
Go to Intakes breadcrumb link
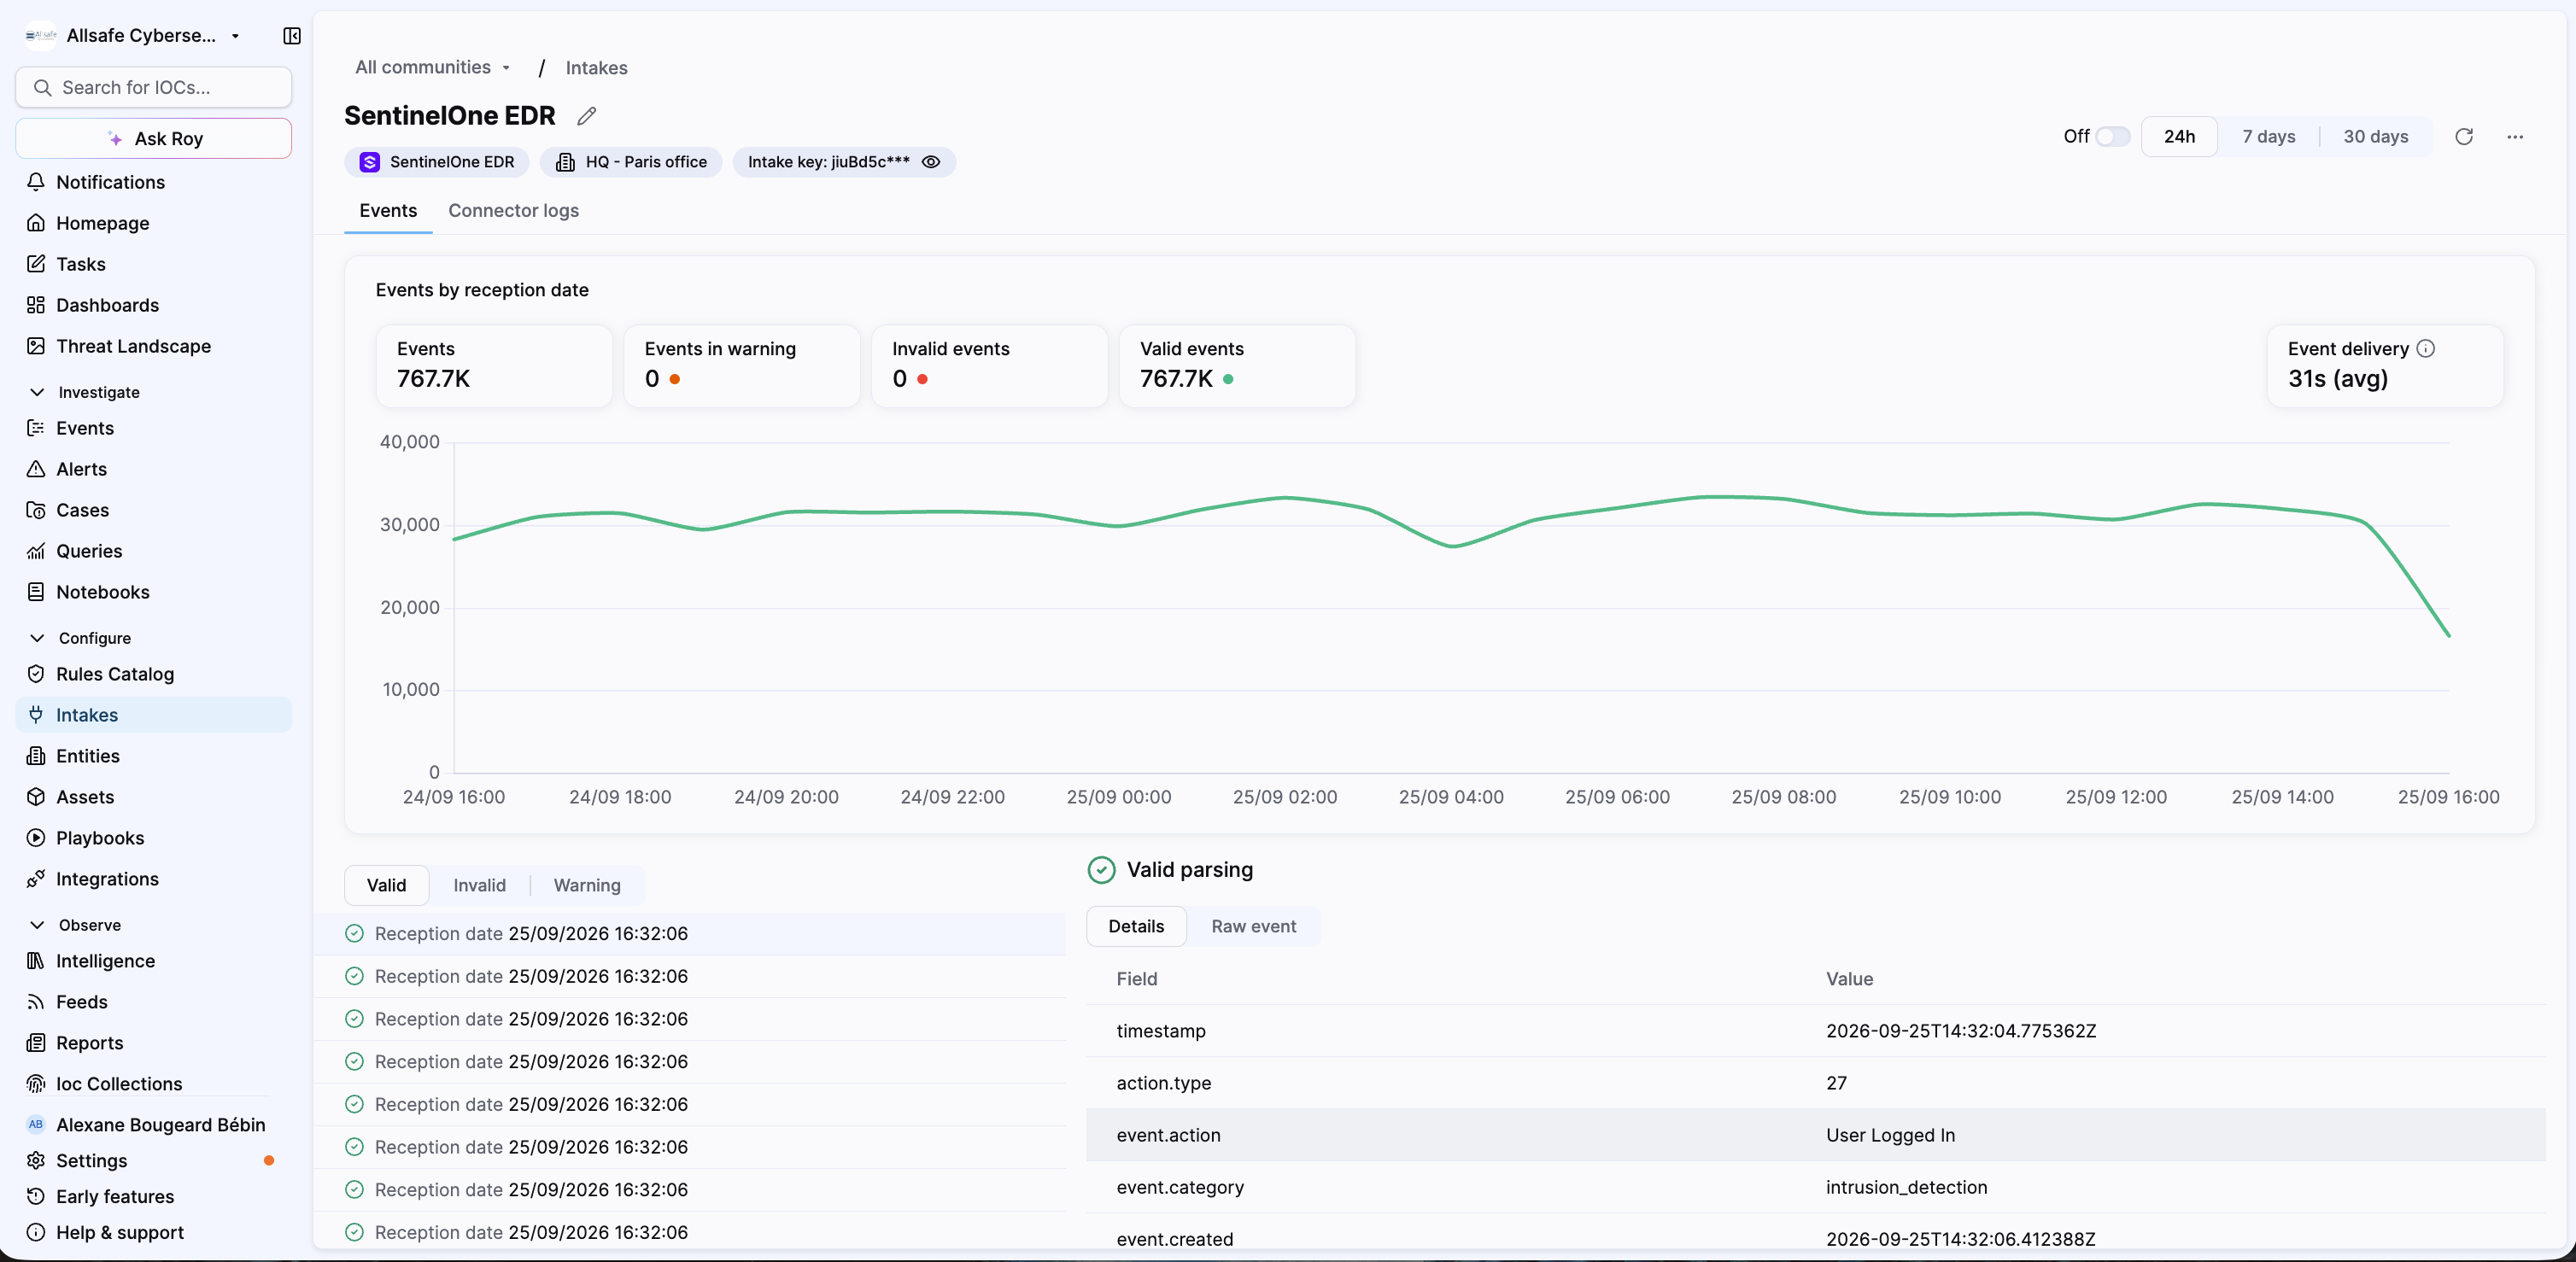point(597,68)
